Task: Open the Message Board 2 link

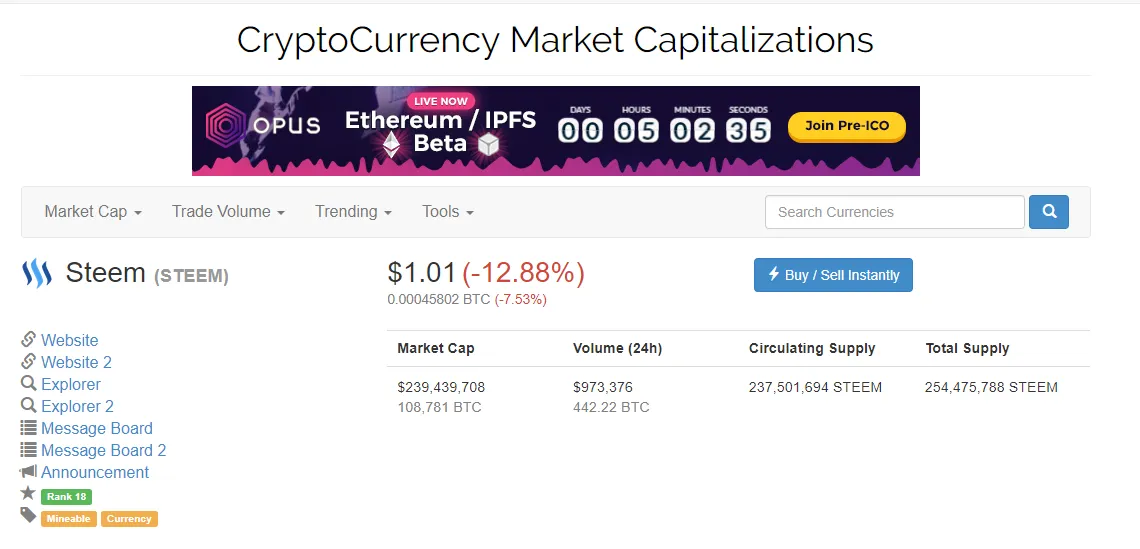Action: click(x=103, y=450)
